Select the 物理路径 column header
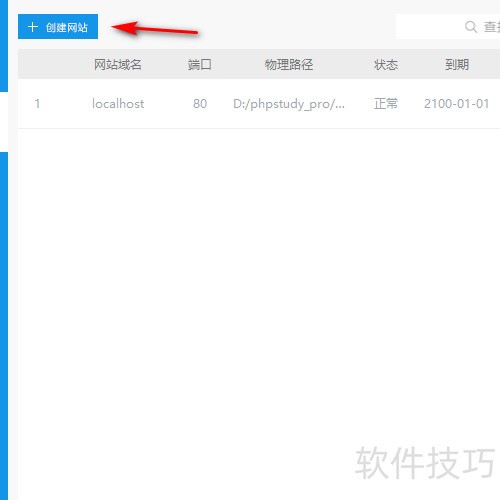This screenshot has width=500, height=500. coord(289,64)
